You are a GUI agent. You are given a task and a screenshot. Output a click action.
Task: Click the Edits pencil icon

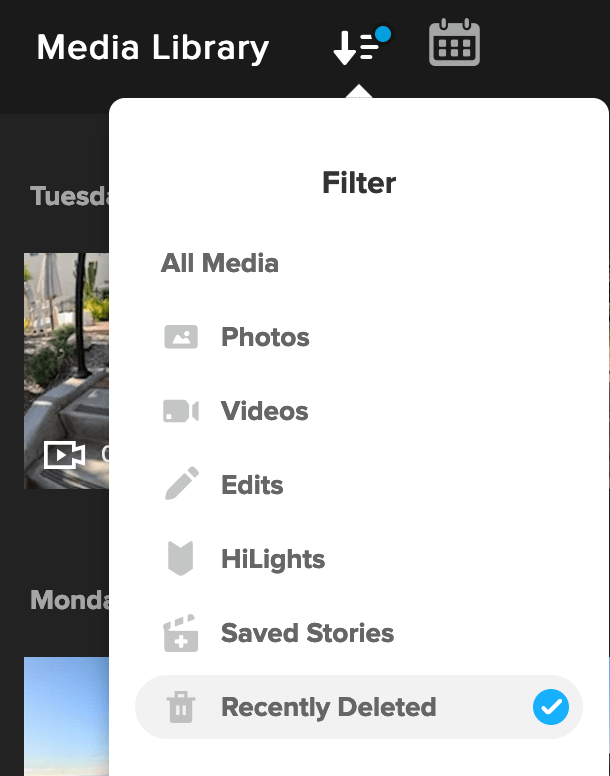[181, 484]
